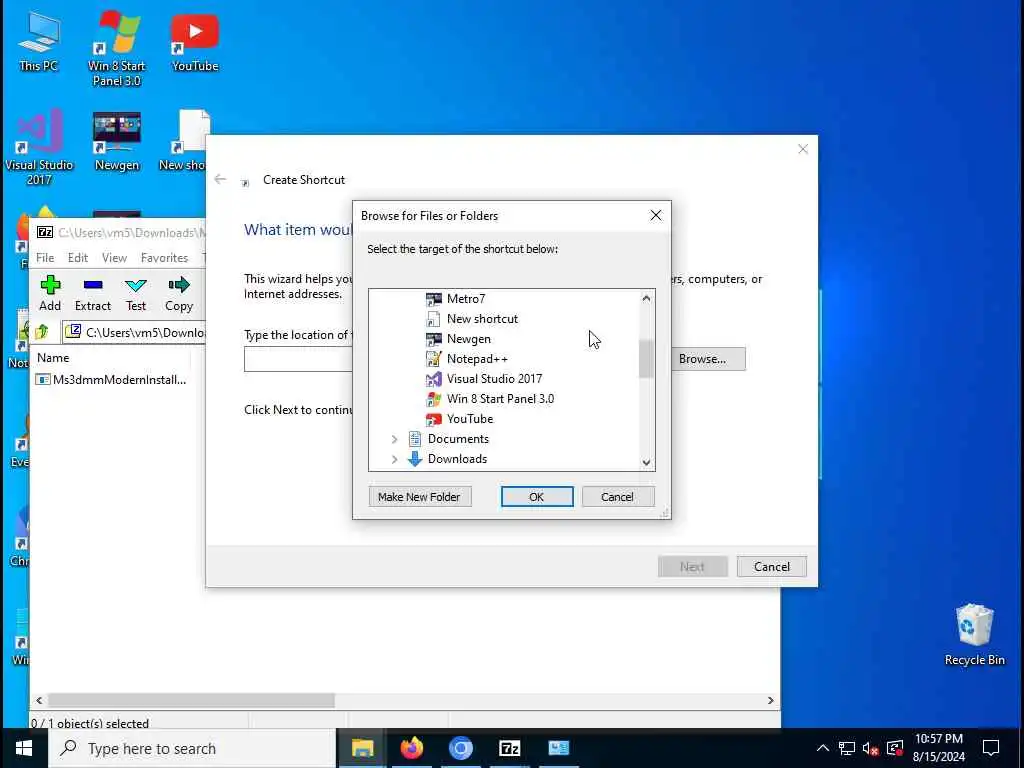The width and height of the screenshot is (1024, 768).
Task: Select the YouTube desktop shortcut
Action: click(x=195, y=40)
